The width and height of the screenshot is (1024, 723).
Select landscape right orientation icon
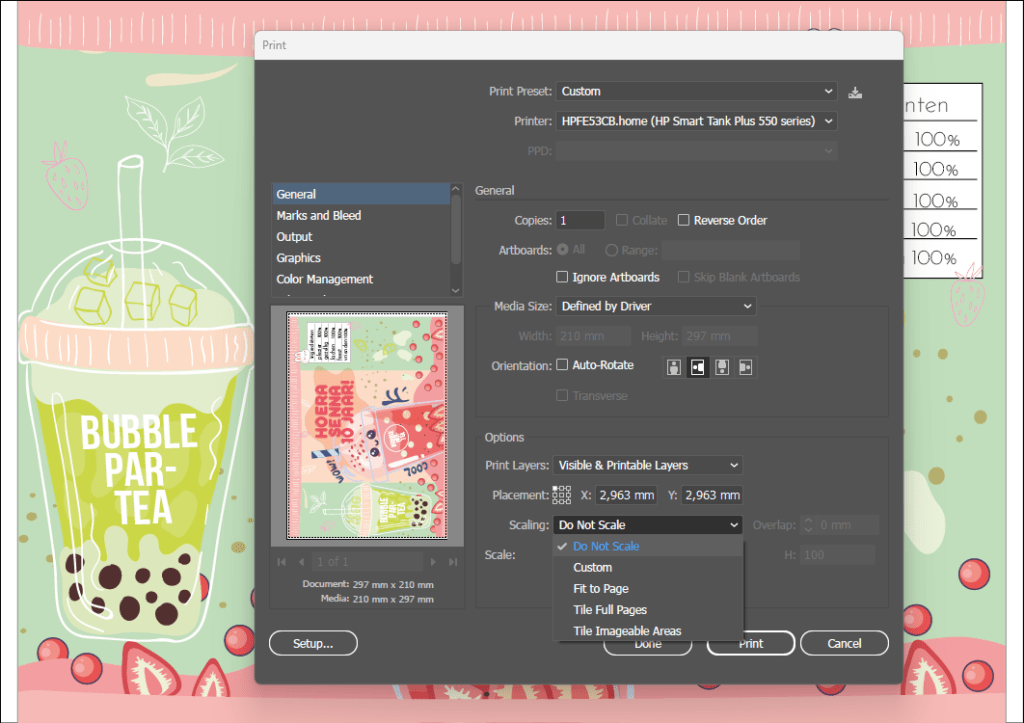[744, 367]
